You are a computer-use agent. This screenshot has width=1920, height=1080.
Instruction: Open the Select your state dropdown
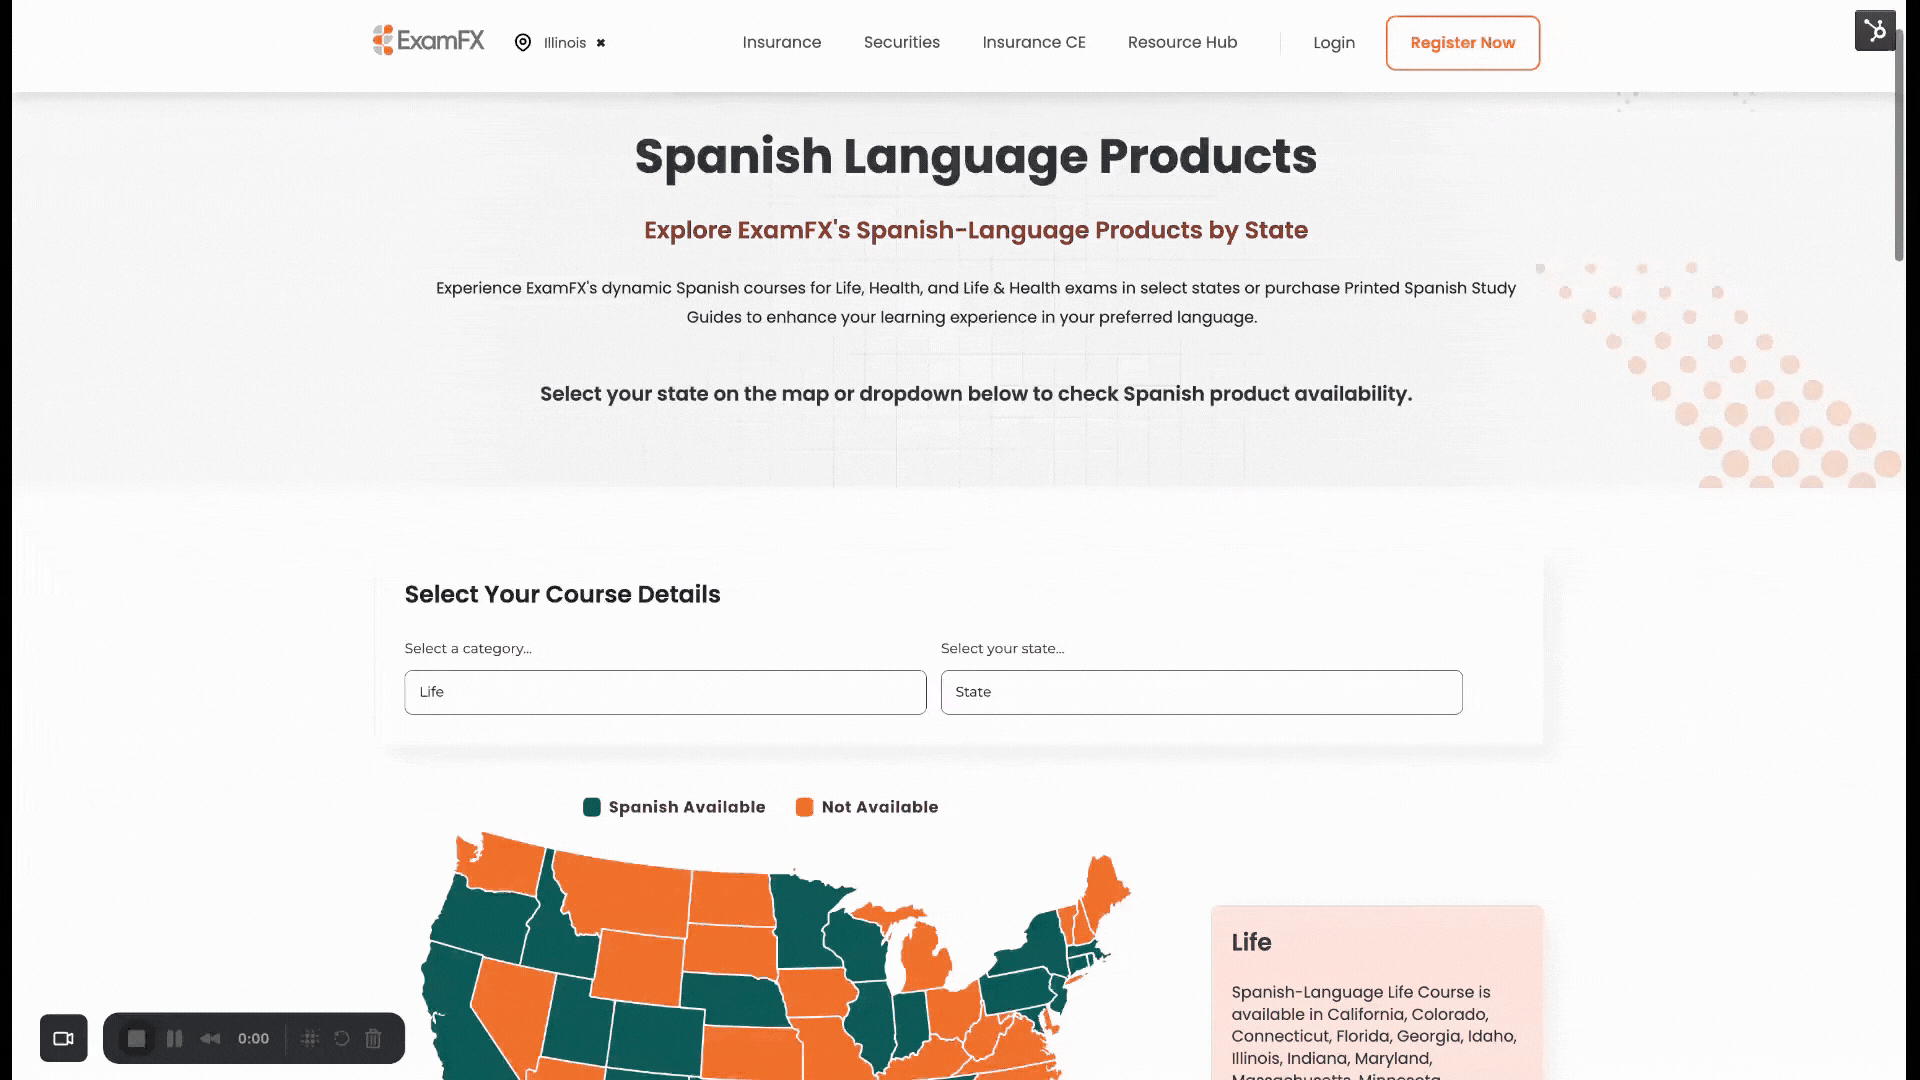pos(1200,692)
